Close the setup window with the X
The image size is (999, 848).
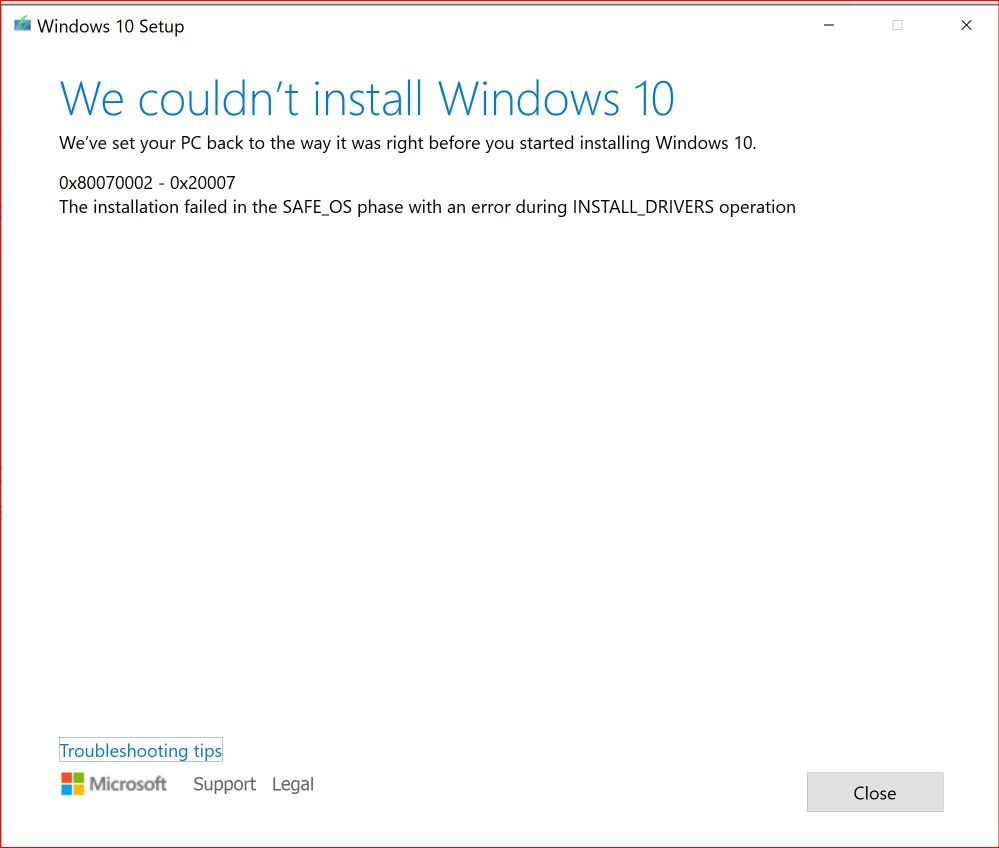pyautogui.click(x=966, y=25)
